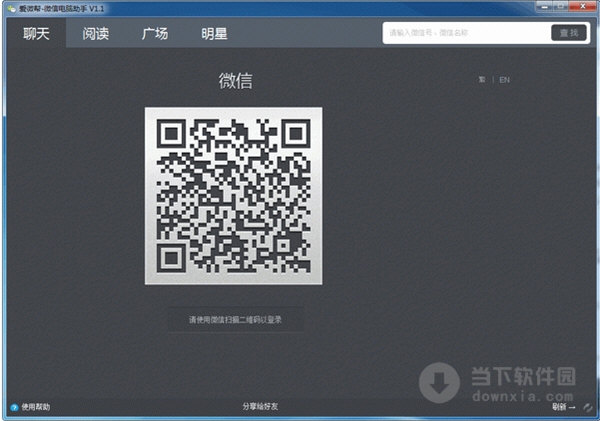Screen dimensions: 600x421
Task: Go to the 广场 tab
Action: click(x=155, y=33)
